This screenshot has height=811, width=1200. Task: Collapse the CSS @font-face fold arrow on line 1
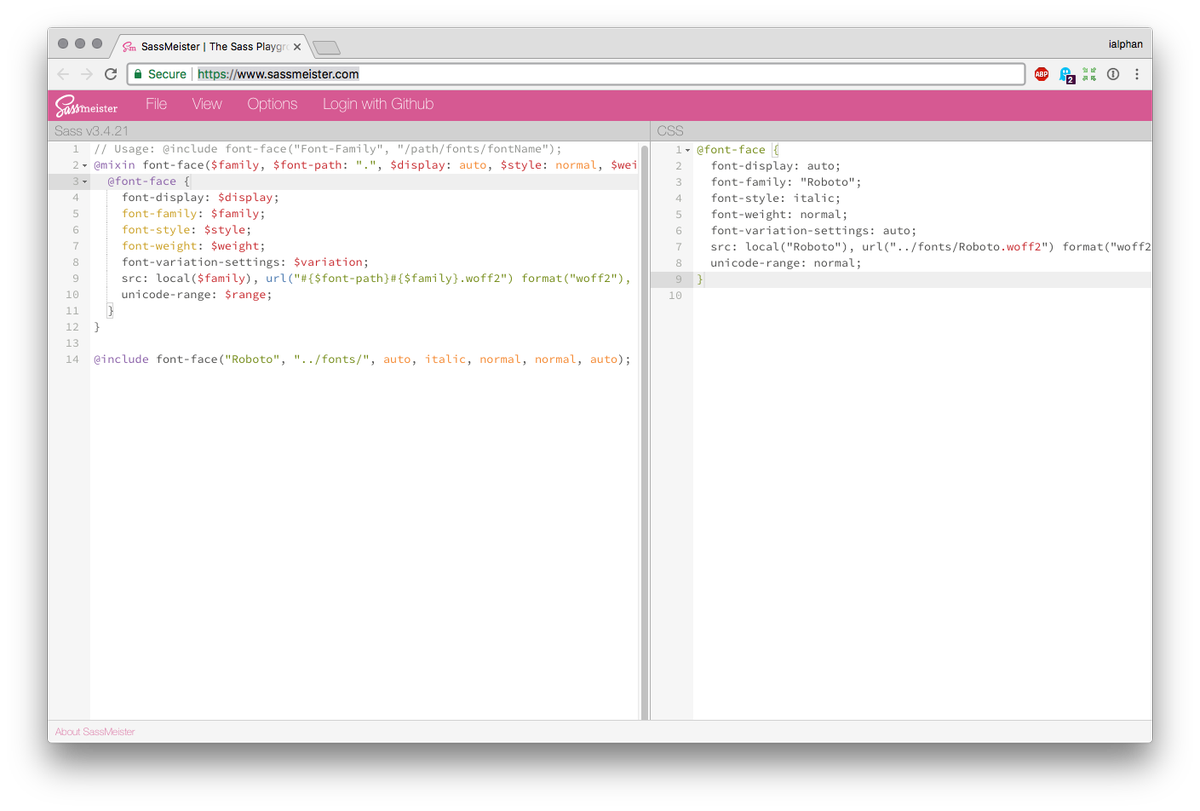point(688,150)
